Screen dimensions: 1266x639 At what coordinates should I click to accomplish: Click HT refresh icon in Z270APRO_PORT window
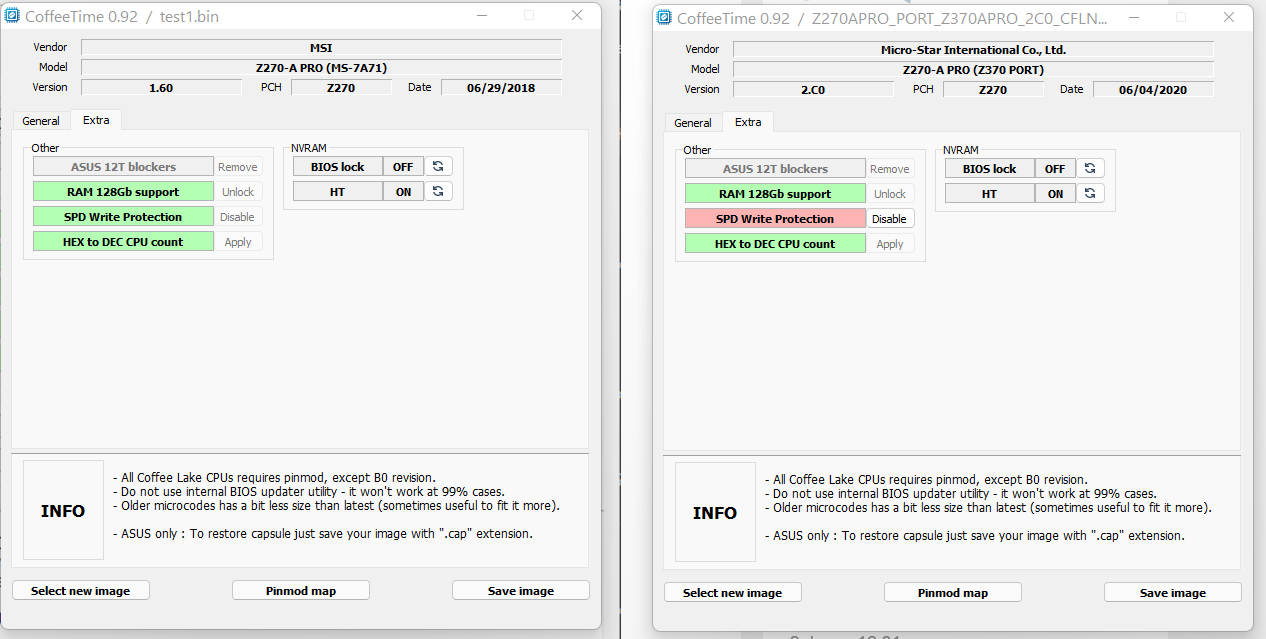coord(1090,194)
